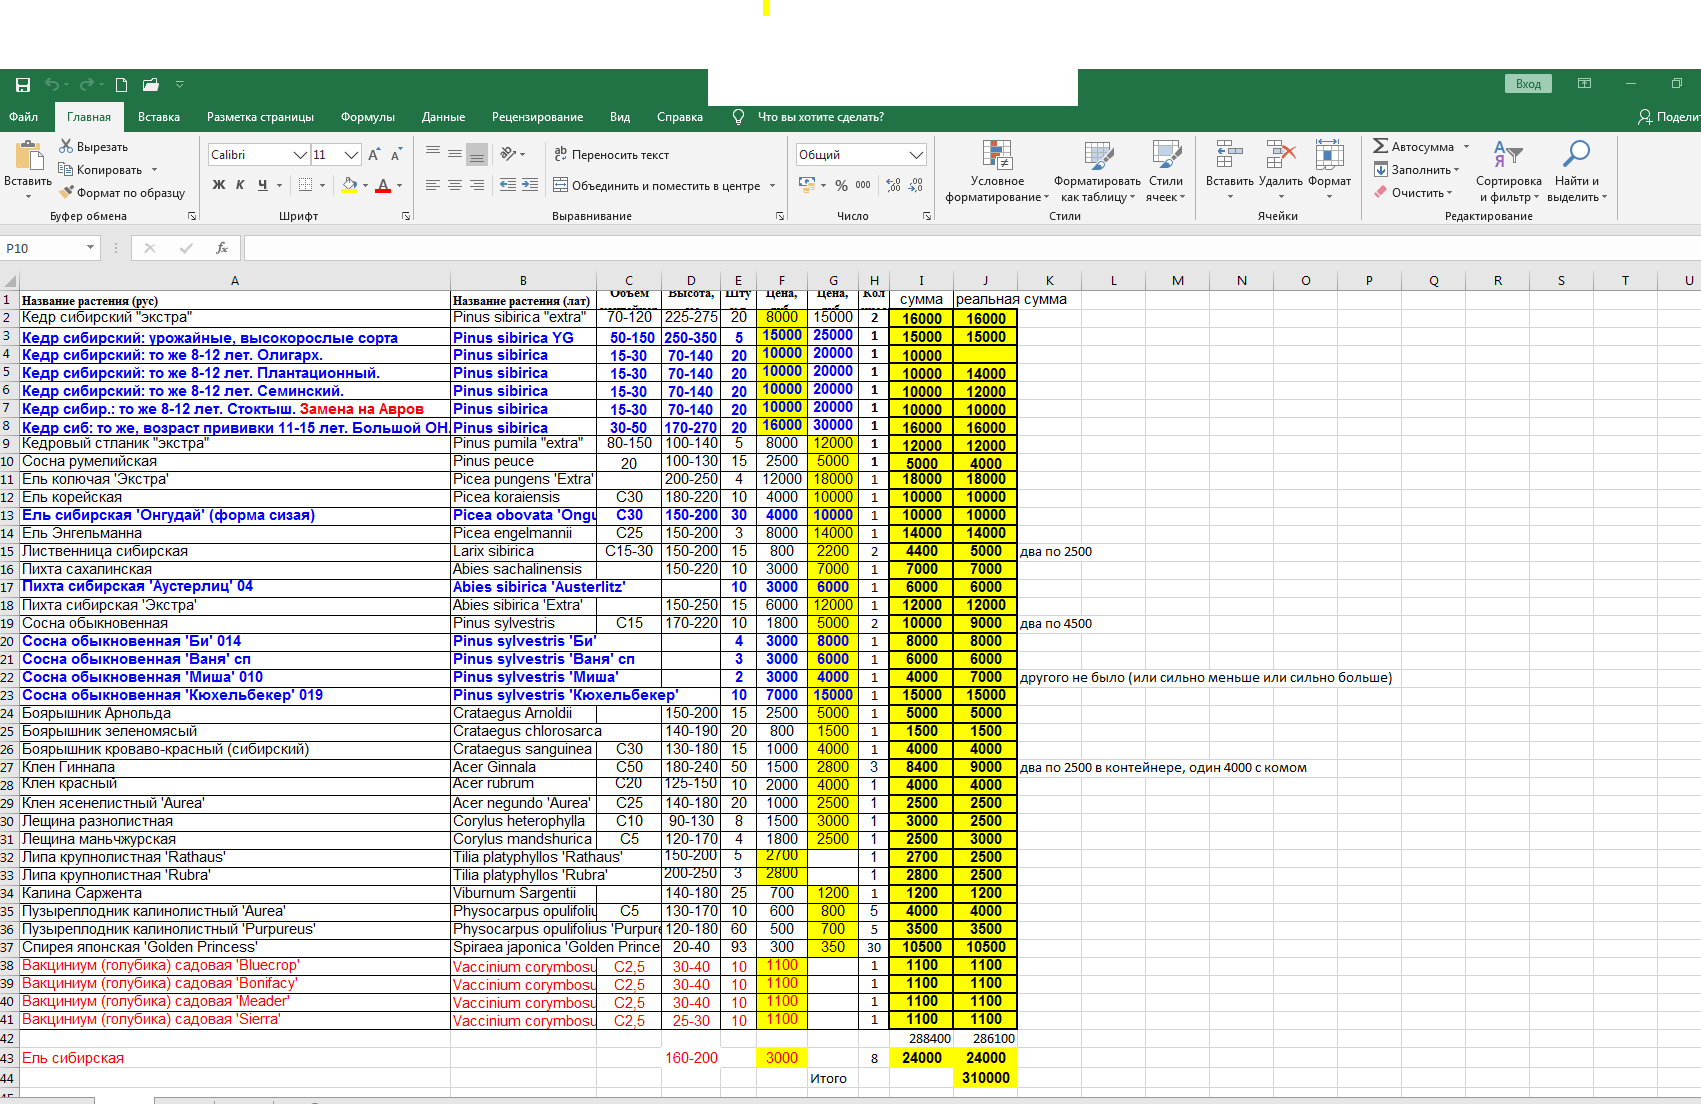
Task: Toggle top vertical alignment
Action: tap(433, 154)
